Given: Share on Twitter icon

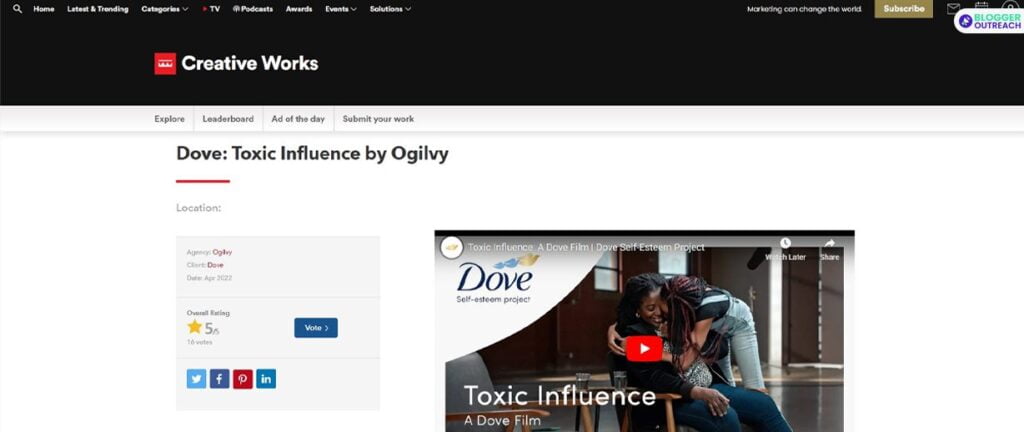Looking at the screenshot, I should pos(197,378).
